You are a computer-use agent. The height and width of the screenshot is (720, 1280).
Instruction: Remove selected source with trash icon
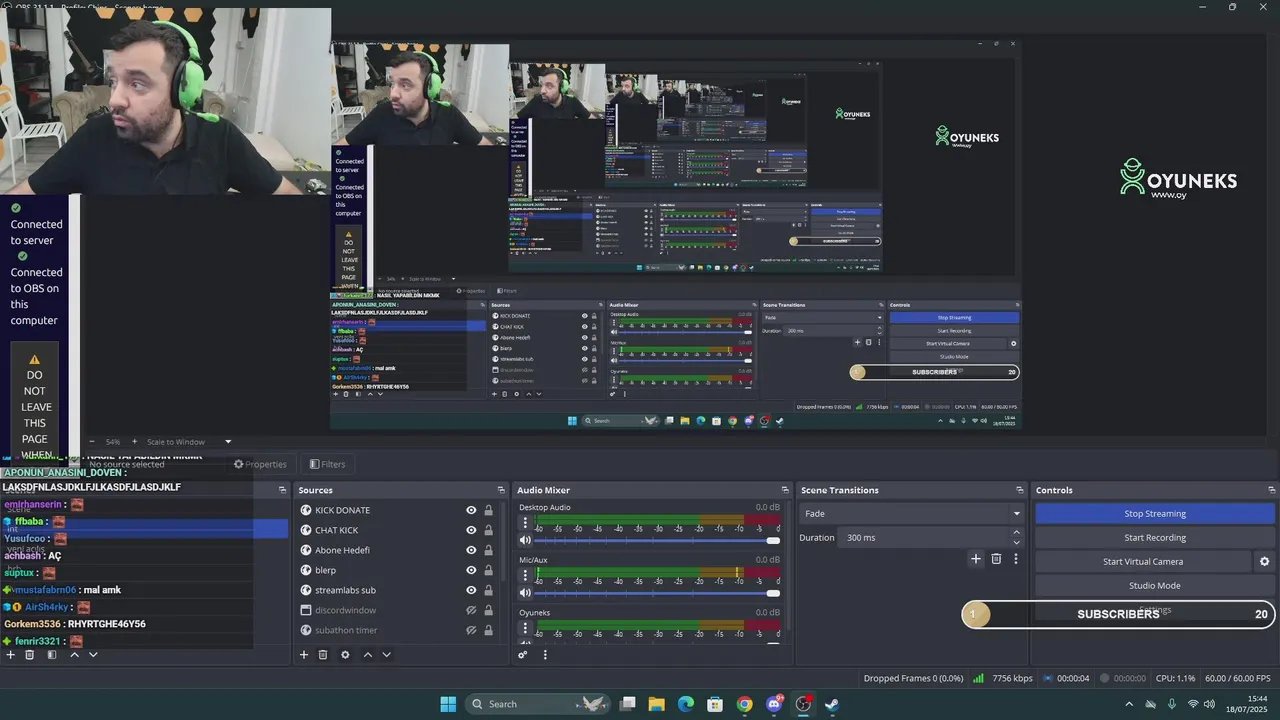tap(323, 655)
